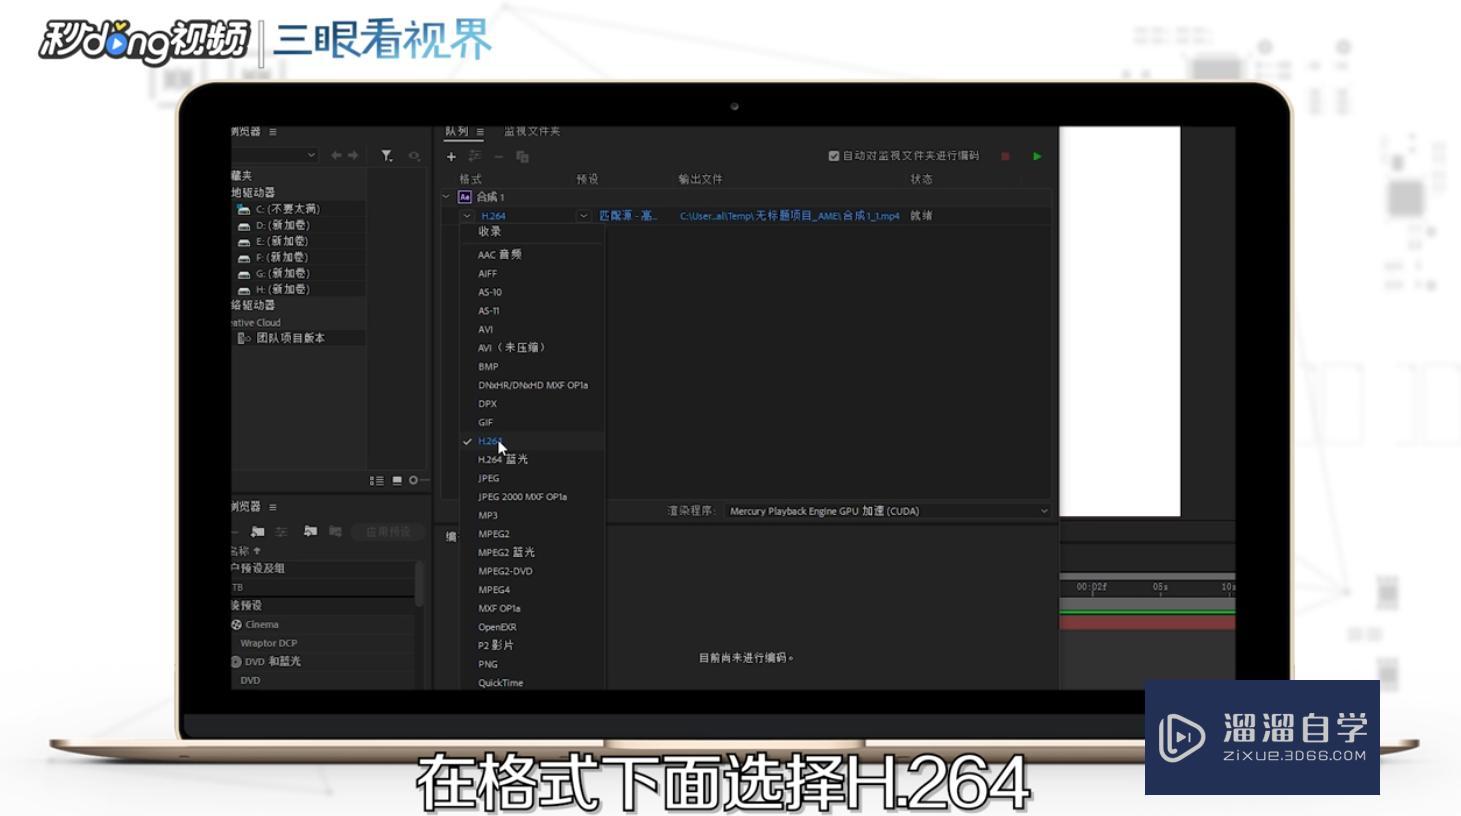This screenshot has height=816, width=1461.
Task: Click the filter funnel icon in media browser
Action: (387, 155)
